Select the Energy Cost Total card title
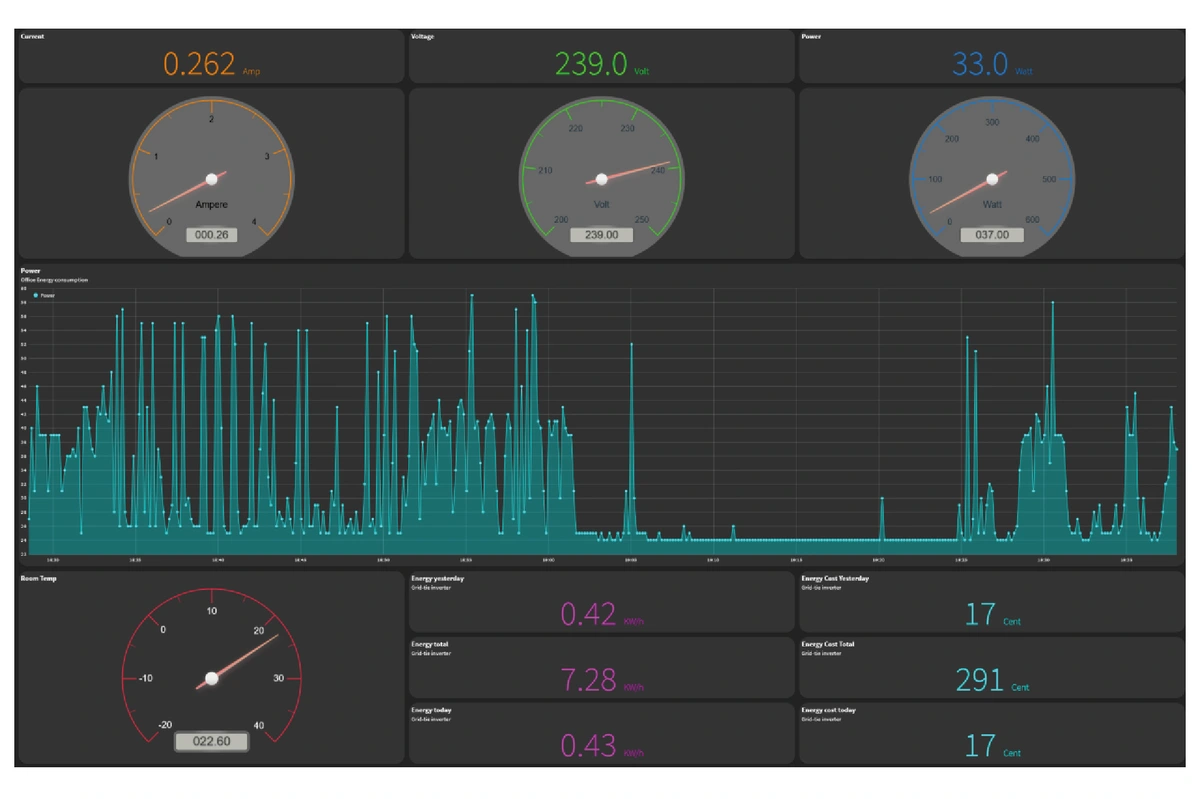This screenshot has height=799, width=1200. (x=828, y=644)
